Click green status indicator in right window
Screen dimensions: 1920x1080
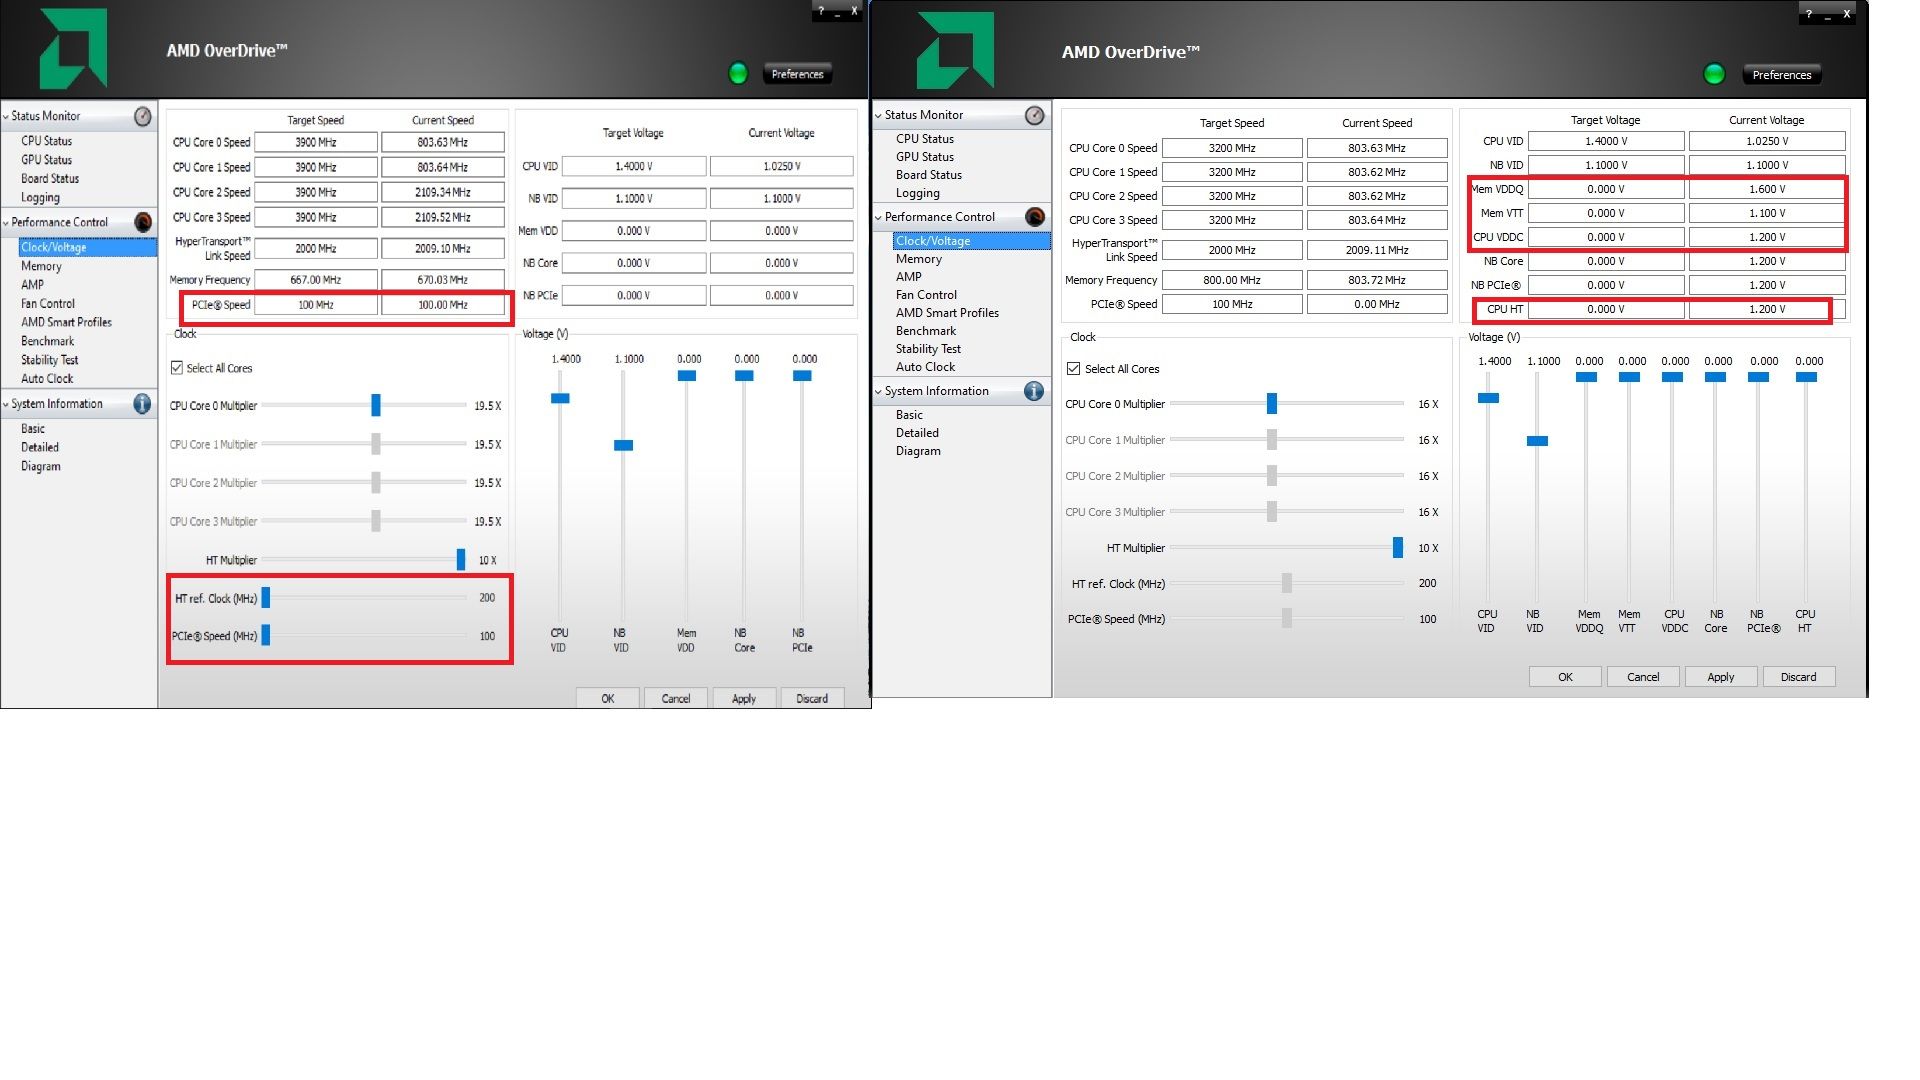[1714, 74]
